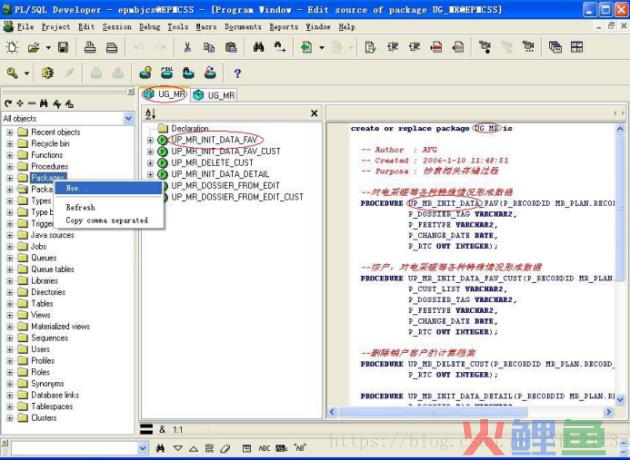Click the object browser minus icon

point(32,104)
